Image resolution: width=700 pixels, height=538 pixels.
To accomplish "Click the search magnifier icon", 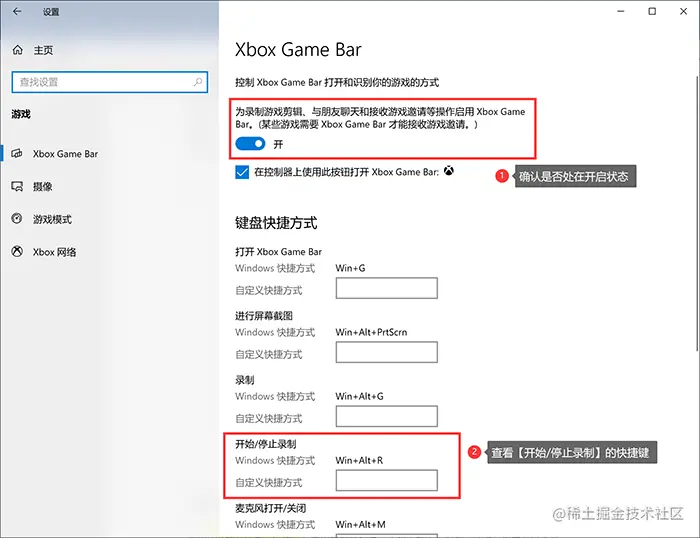I will (x=198, y=82).
